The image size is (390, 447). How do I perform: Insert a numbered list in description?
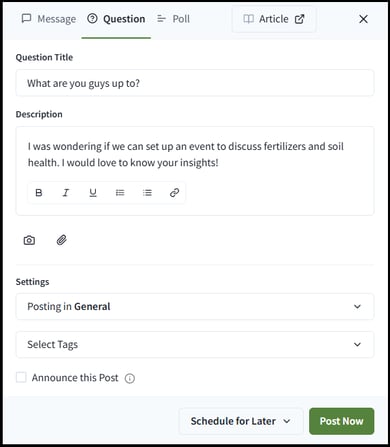[x=147, y=193]
